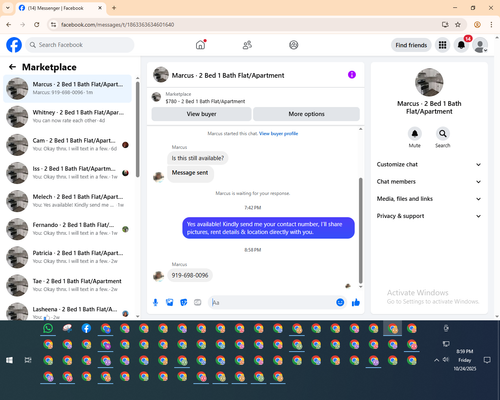Open the emoji picker in message box

[x=340, y=302]
